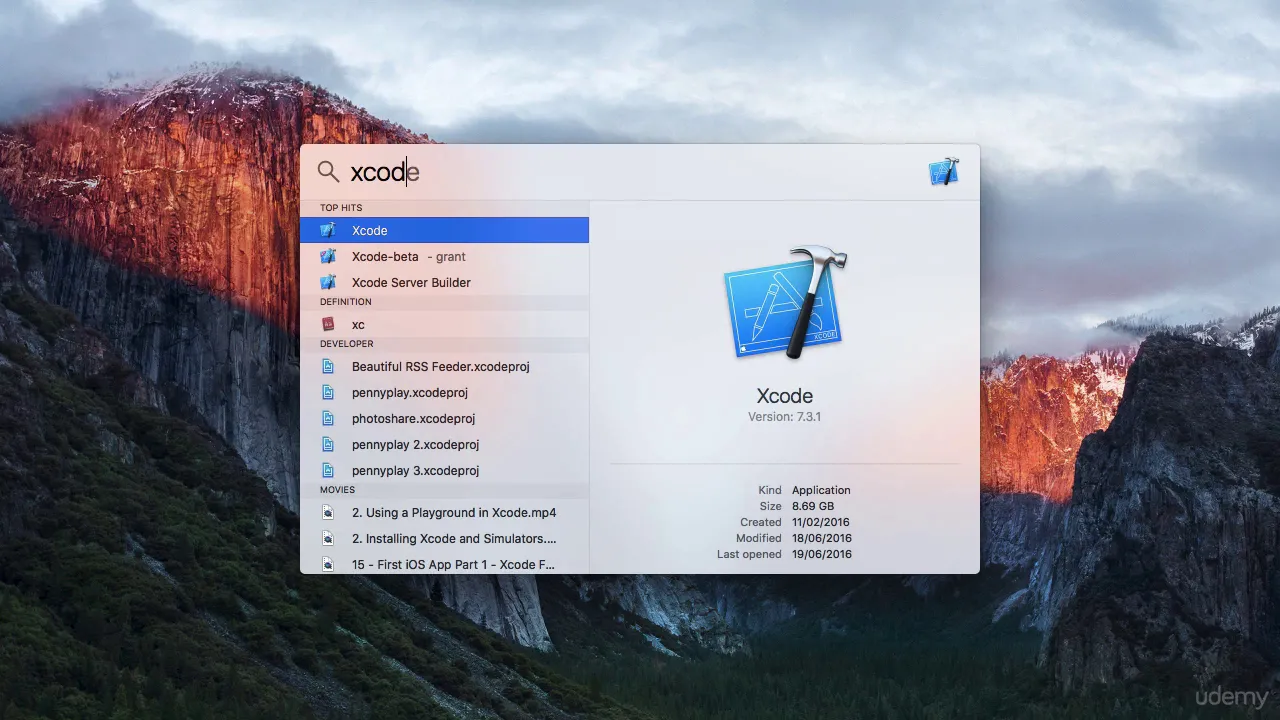Click the MOVIES section header
Image resolution: width=1280 pixels, height=720 pixels.
click(x=337, y=490)
